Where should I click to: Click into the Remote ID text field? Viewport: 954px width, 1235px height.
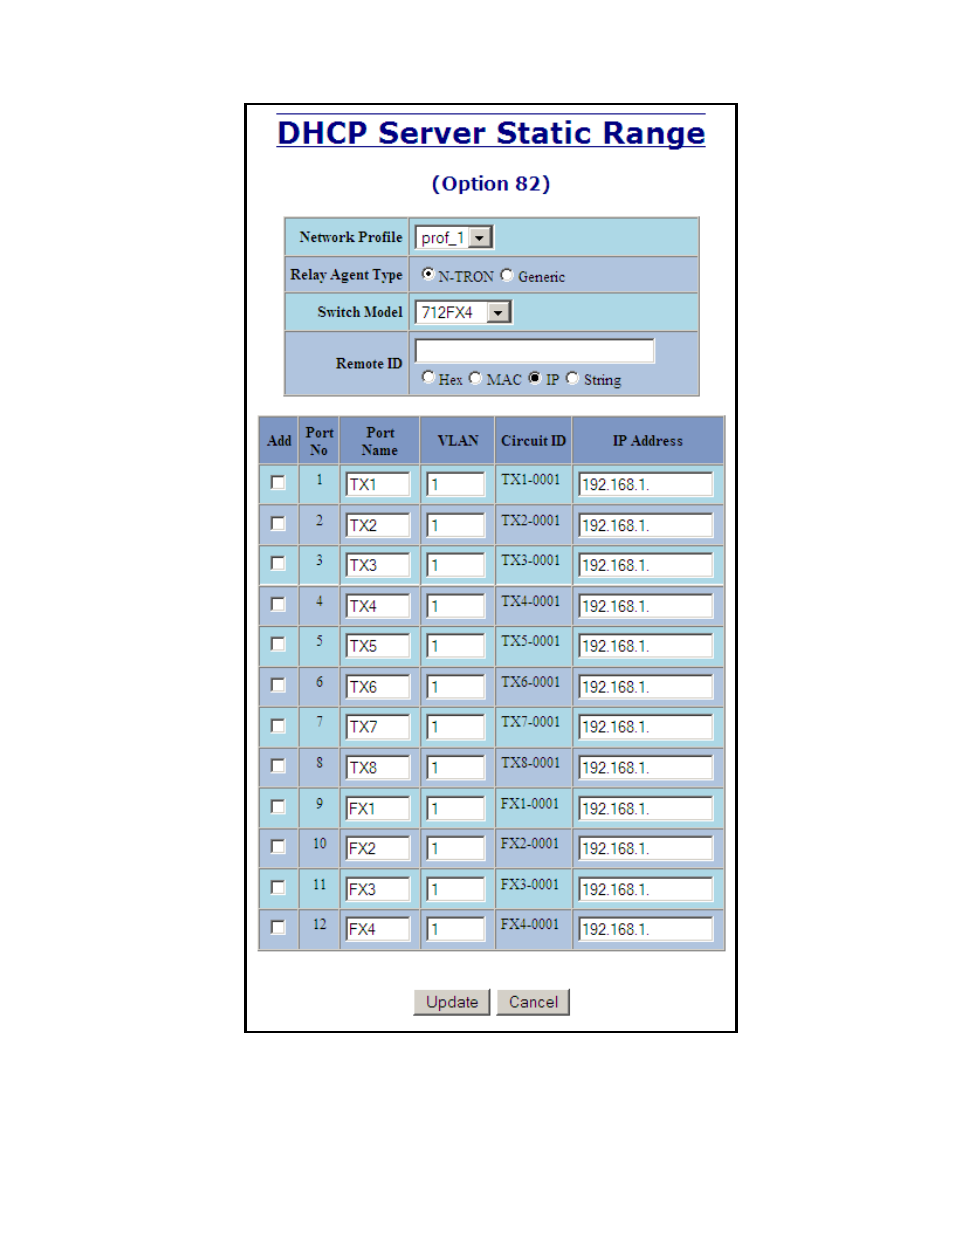click(535, 350)
